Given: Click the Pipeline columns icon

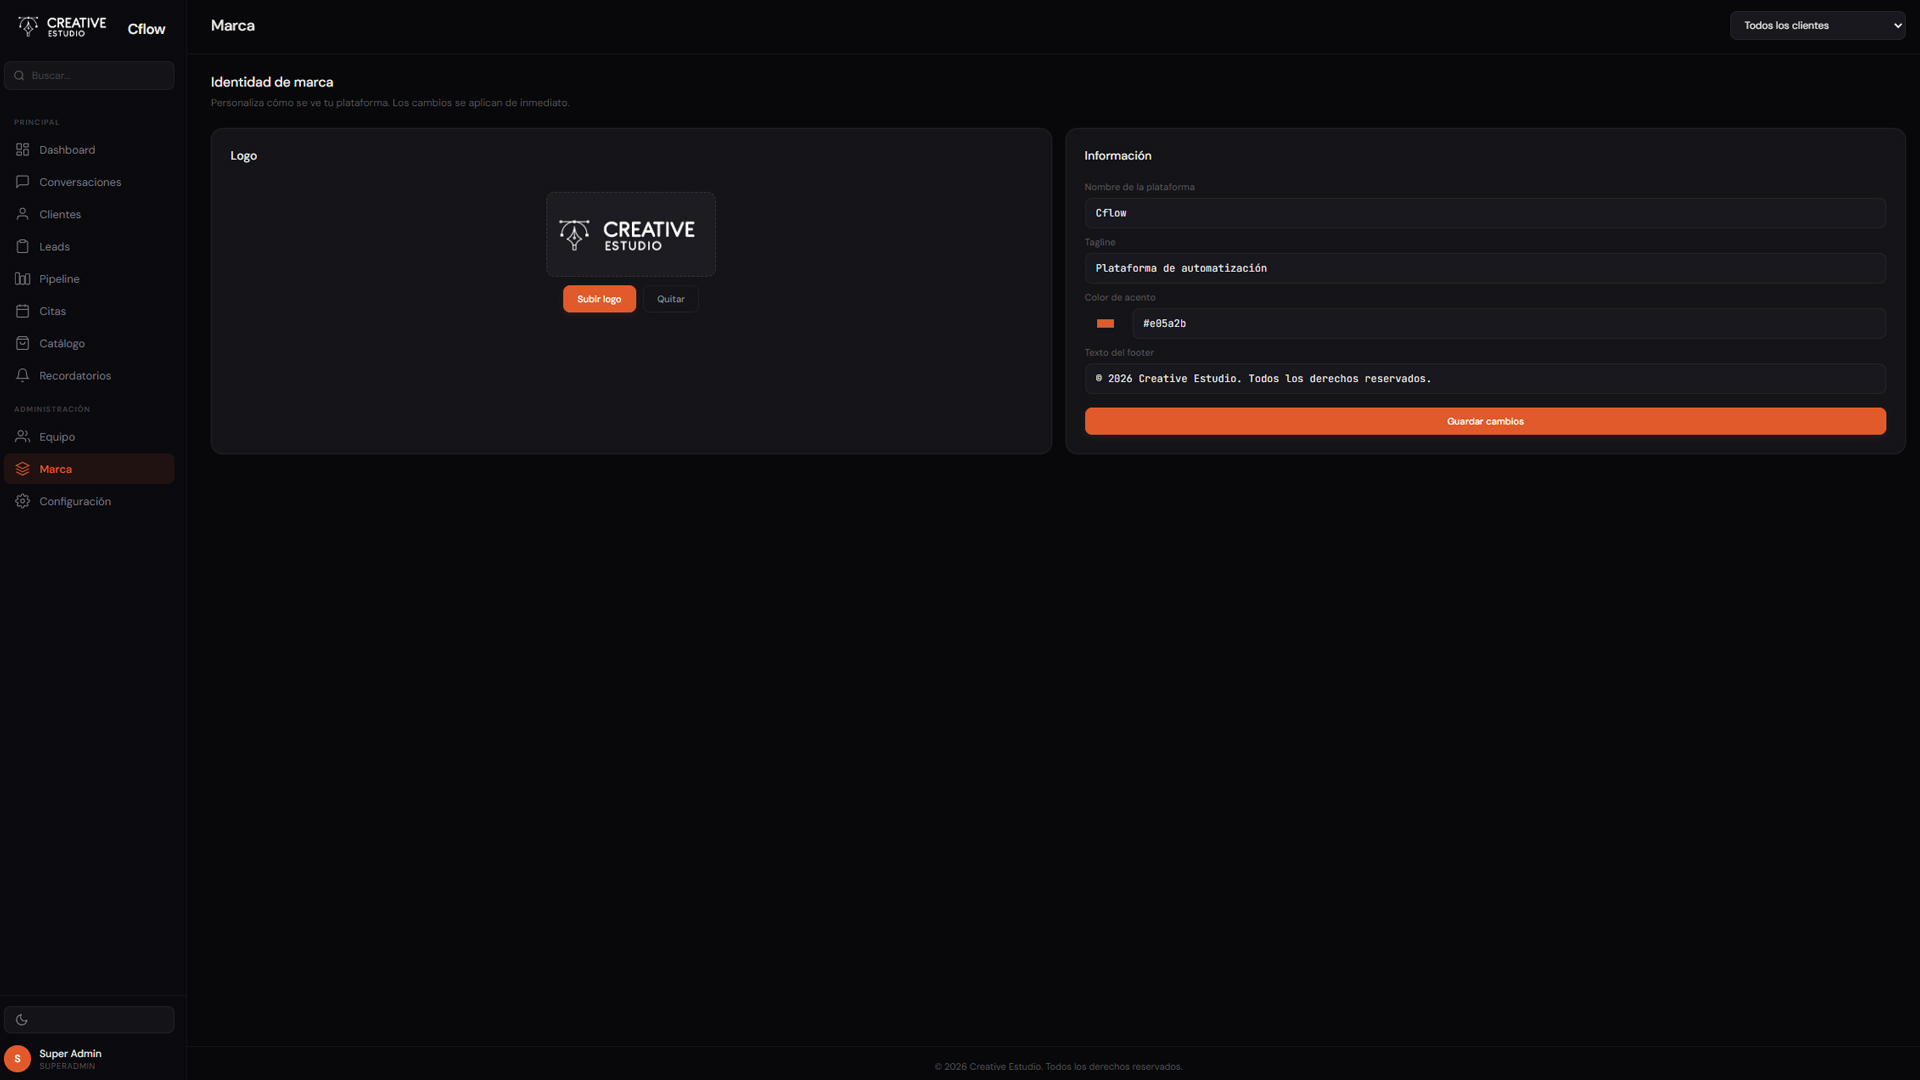Looking at the screenshot, I should pos(22,279).
